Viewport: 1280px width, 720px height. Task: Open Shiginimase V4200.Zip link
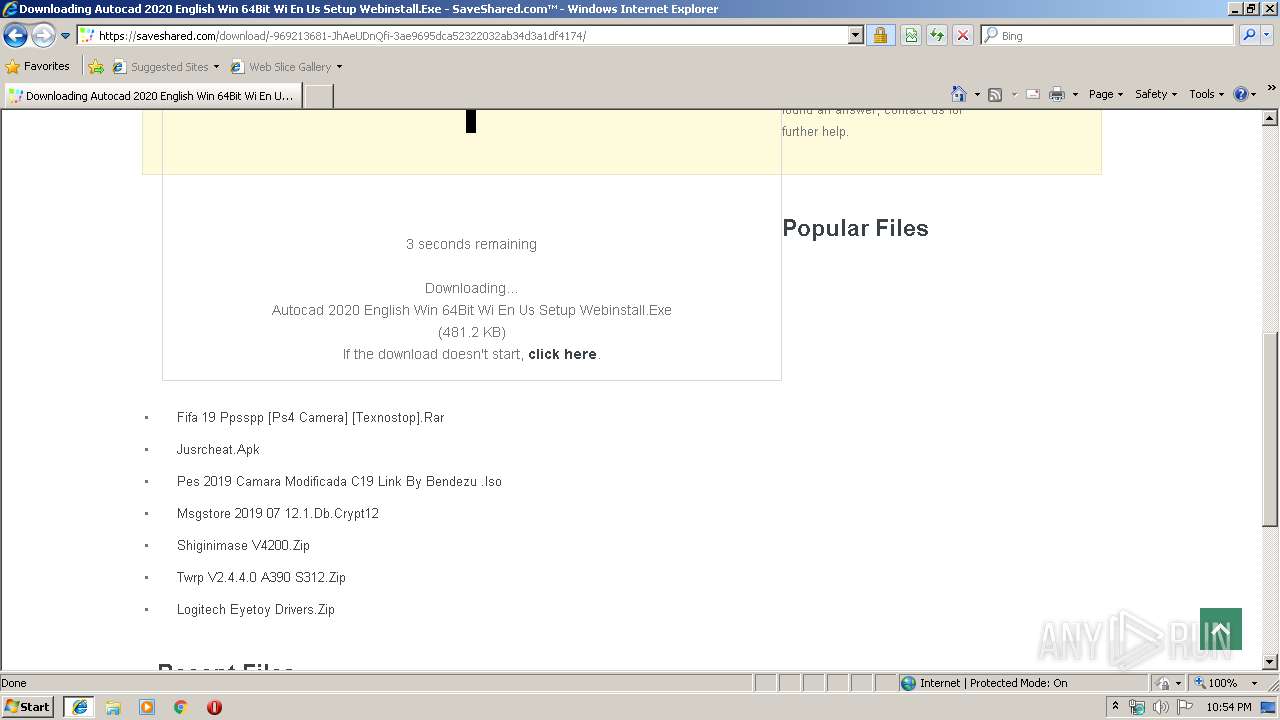click(x=243, y=545)
